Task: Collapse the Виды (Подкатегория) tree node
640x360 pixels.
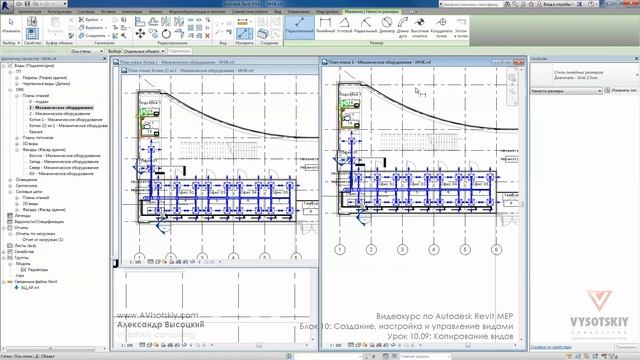Action: (4, 66)
